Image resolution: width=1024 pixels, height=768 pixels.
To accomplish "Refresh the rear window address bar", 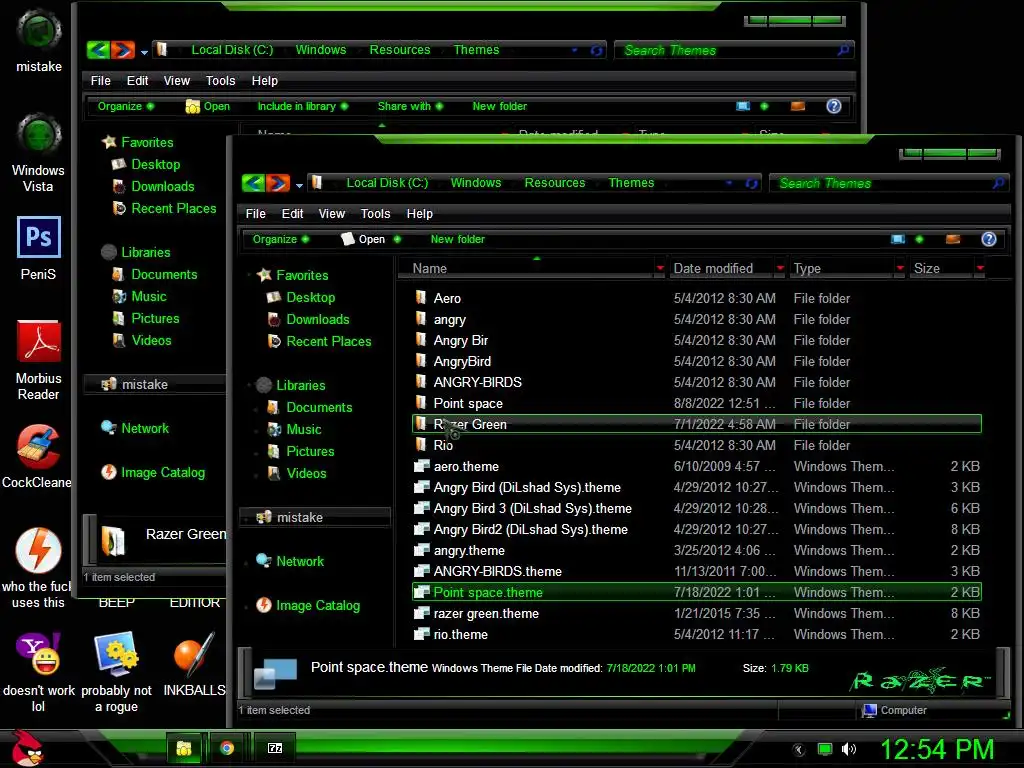I will click(x=596, y=50).
